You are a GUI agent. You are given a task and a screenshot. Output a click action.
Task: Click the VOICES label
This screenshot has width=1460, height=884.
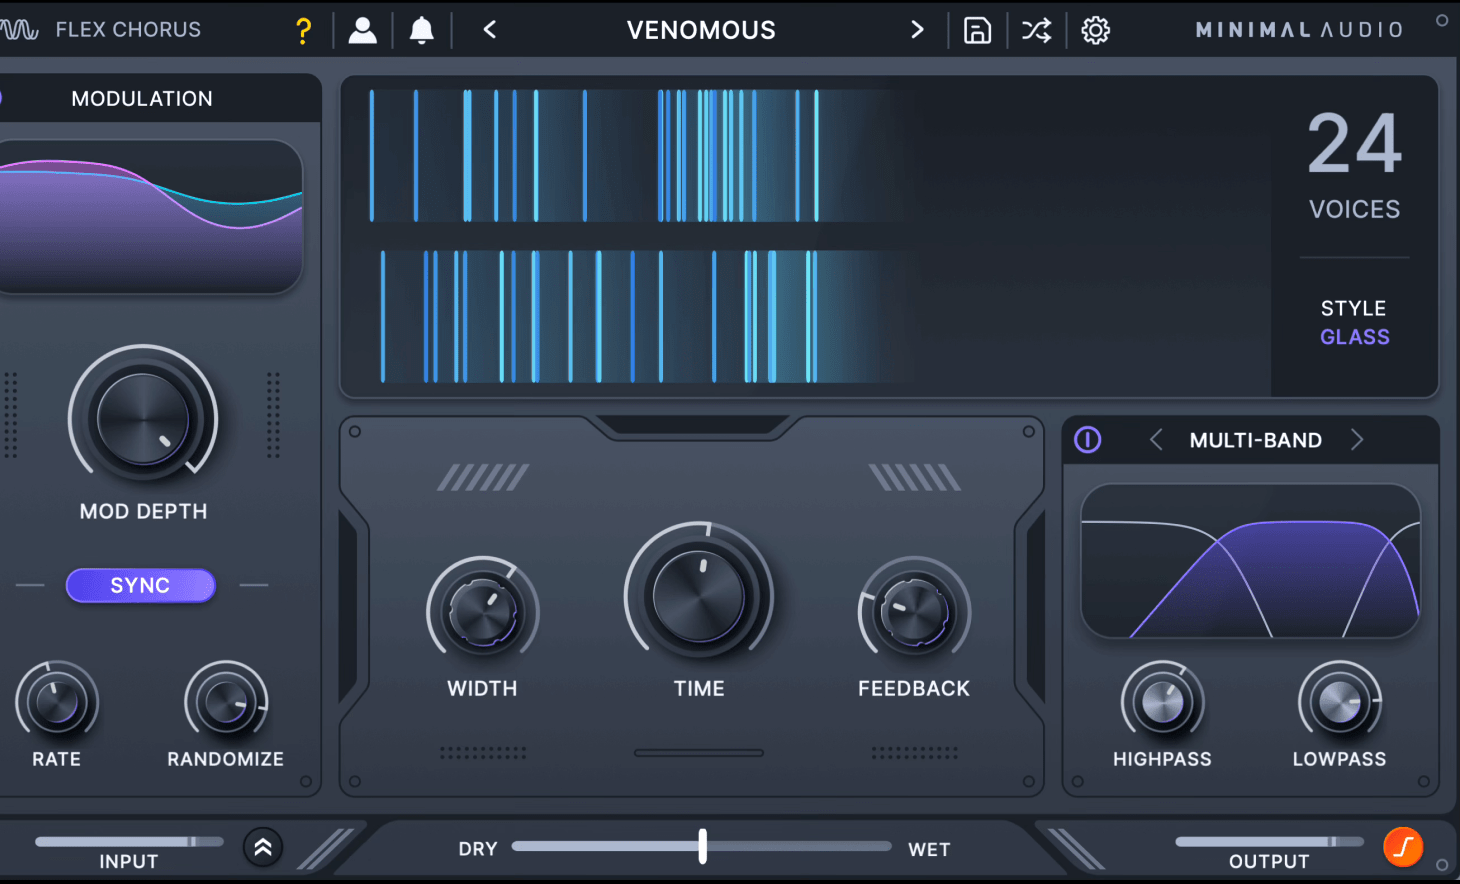tap(1355, 209)
